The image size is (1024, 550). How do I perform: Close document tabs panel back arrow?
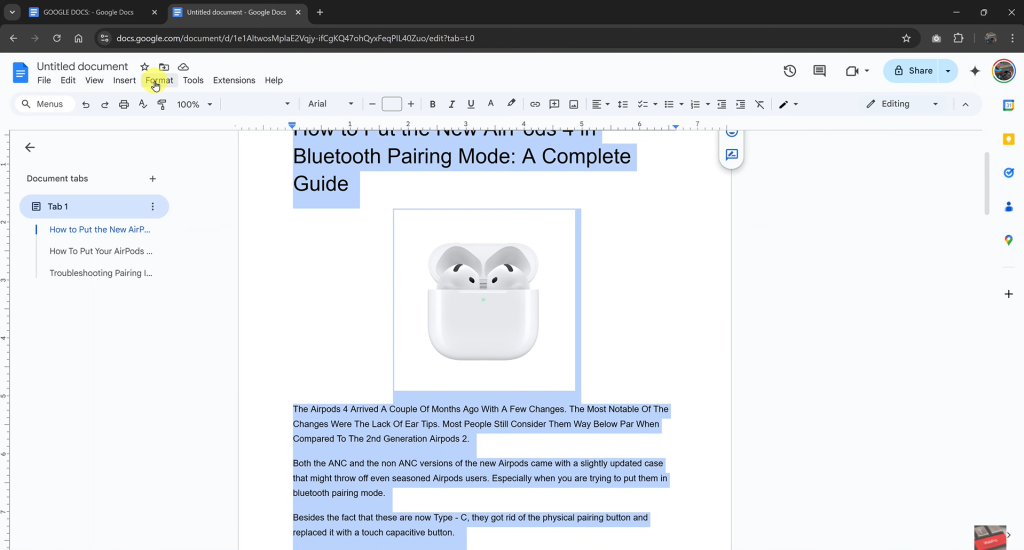point(29,148)
